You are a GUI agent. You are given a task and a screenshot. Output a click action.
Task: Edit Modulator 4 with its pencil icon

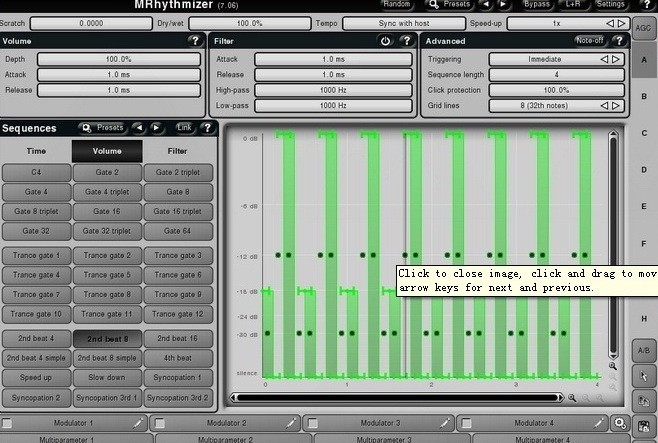(599, 423)
